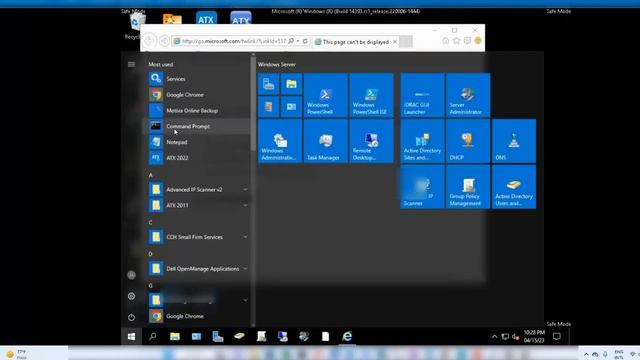
Task: Open the Windows PowerShell ISE tile
Action: (371, 96)
